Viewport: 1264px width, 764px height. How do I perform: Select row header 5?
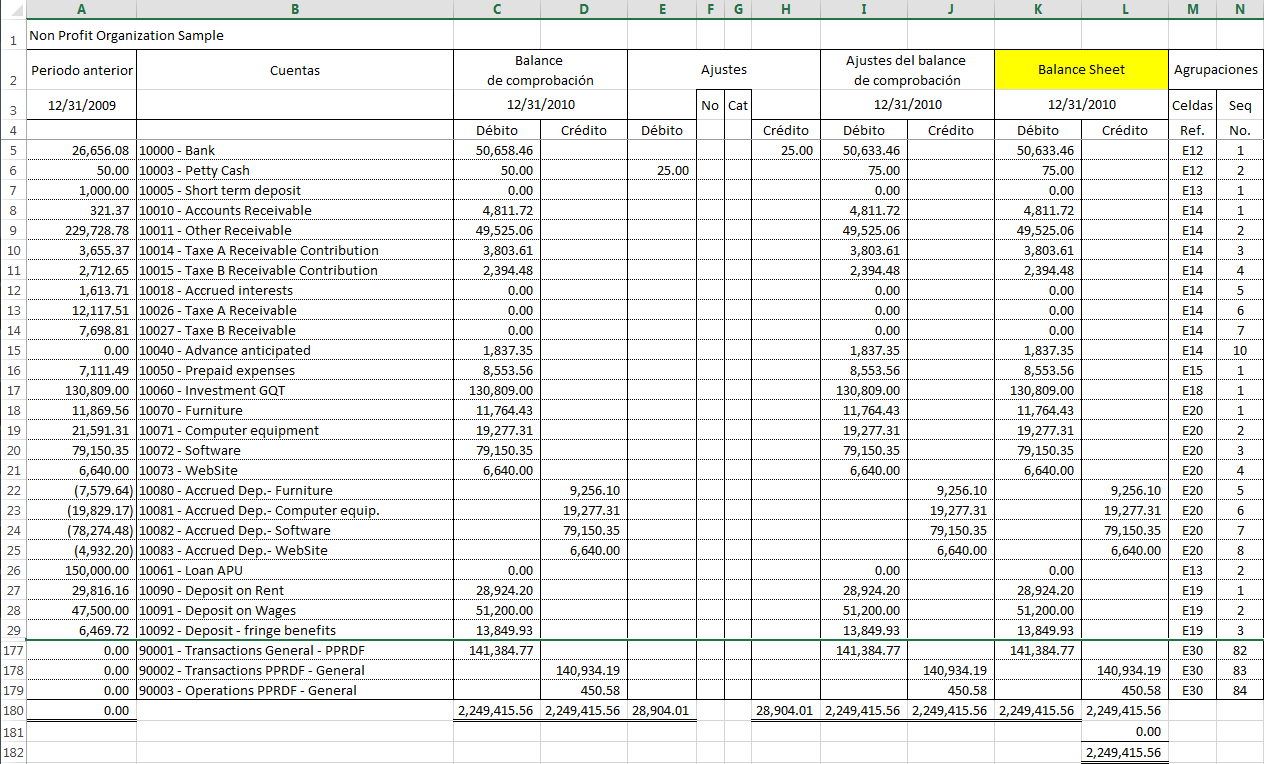pyautogui.click(x=13, y=150)
